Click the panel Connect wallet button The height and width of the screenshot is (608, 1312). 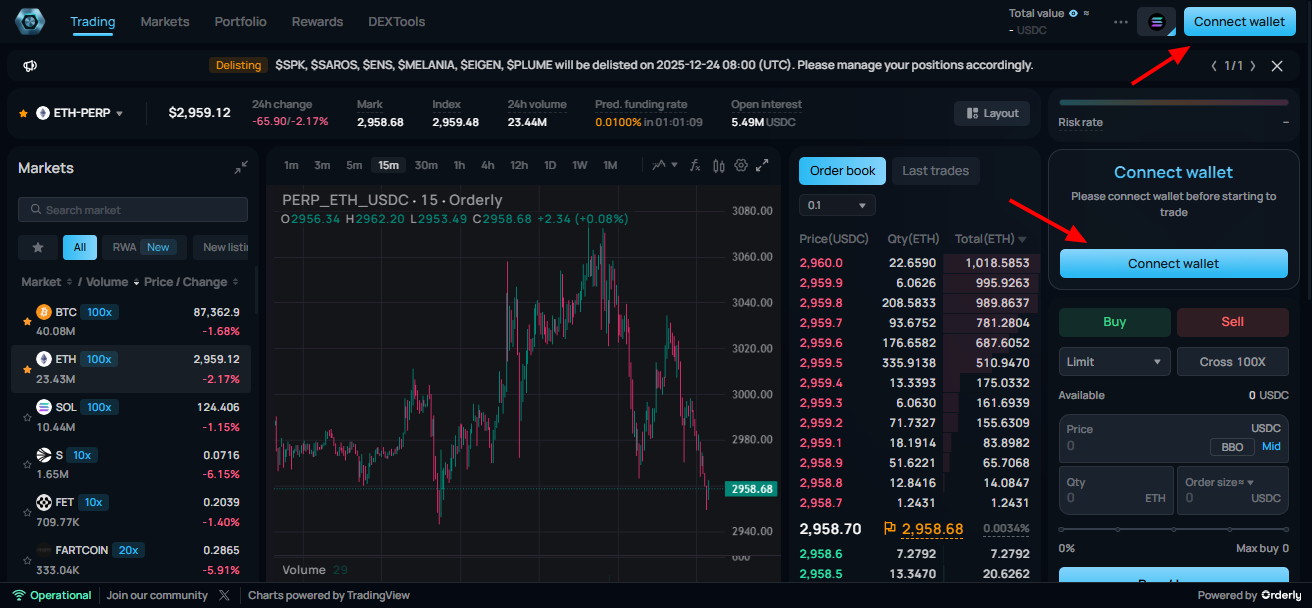(1173, 263)
